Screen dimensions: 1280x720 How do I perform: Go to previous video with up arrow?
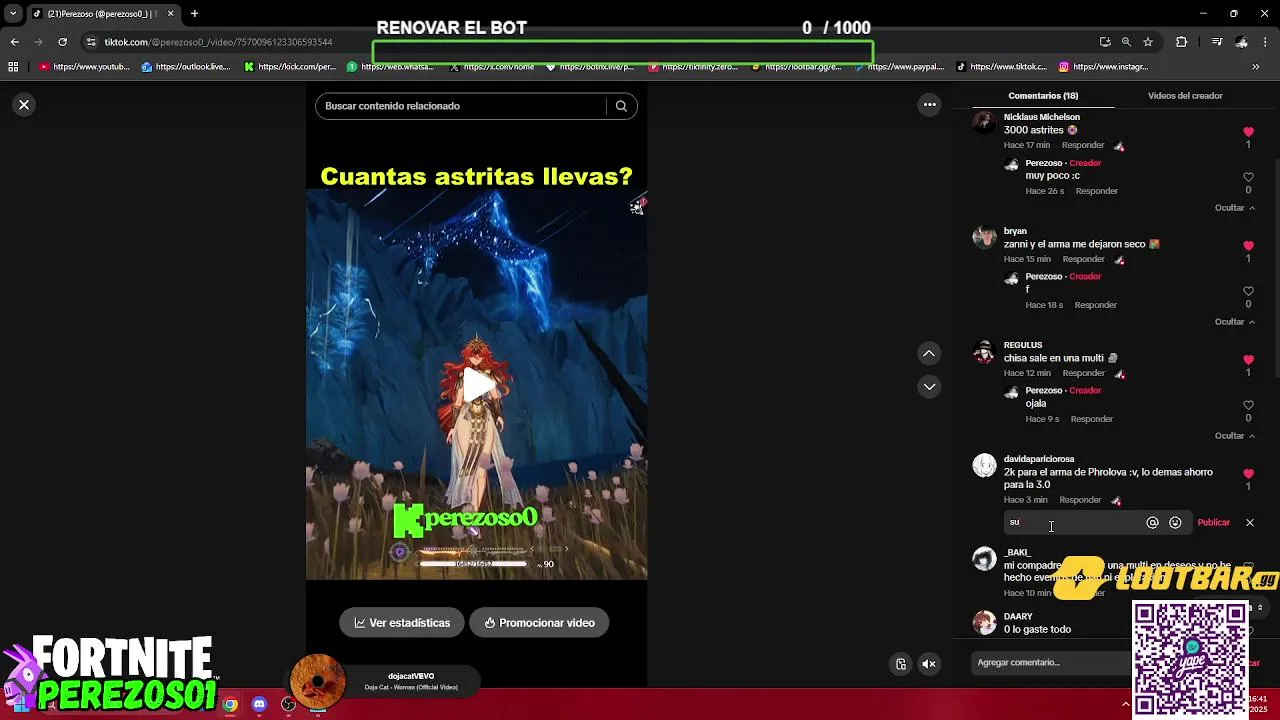coord(929,353)
